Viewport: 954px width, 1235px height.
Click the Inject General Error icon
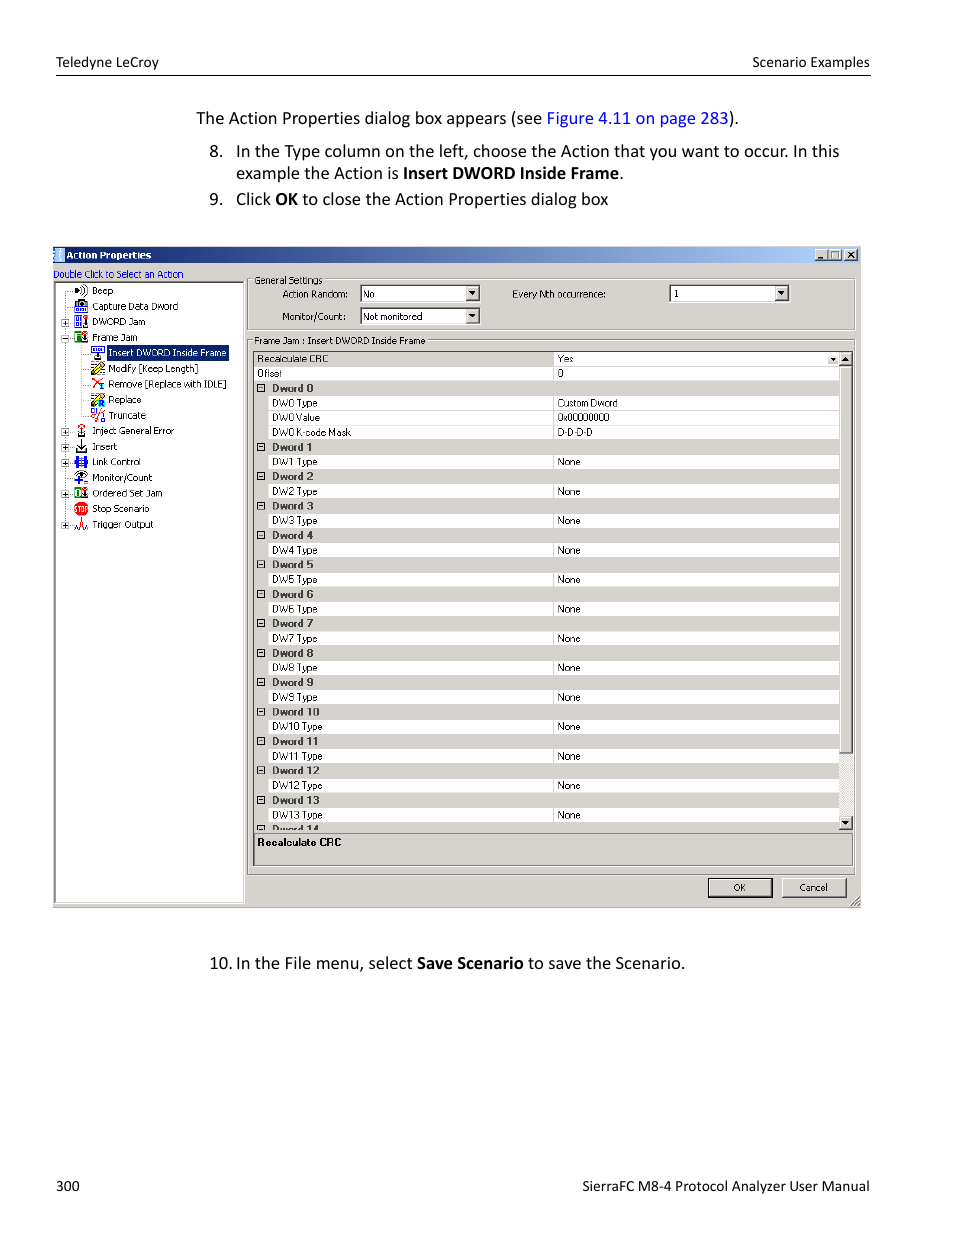pos(81,431)
